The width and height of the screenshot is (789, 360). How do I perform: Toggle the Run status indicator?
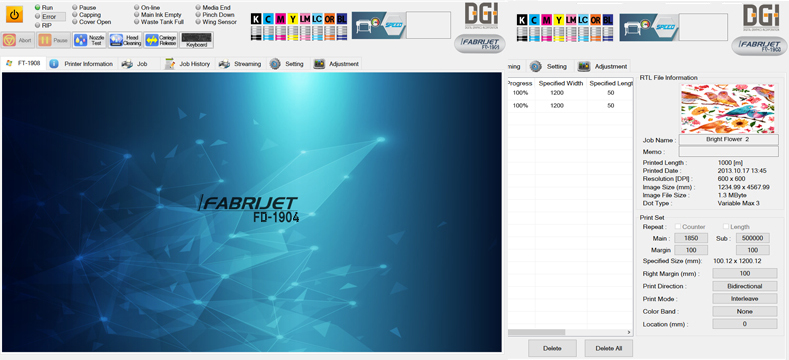(38, 8)
